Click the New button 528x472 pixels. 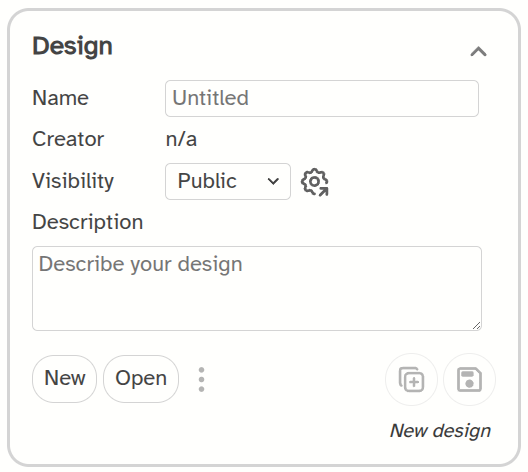tap(64, 379)
